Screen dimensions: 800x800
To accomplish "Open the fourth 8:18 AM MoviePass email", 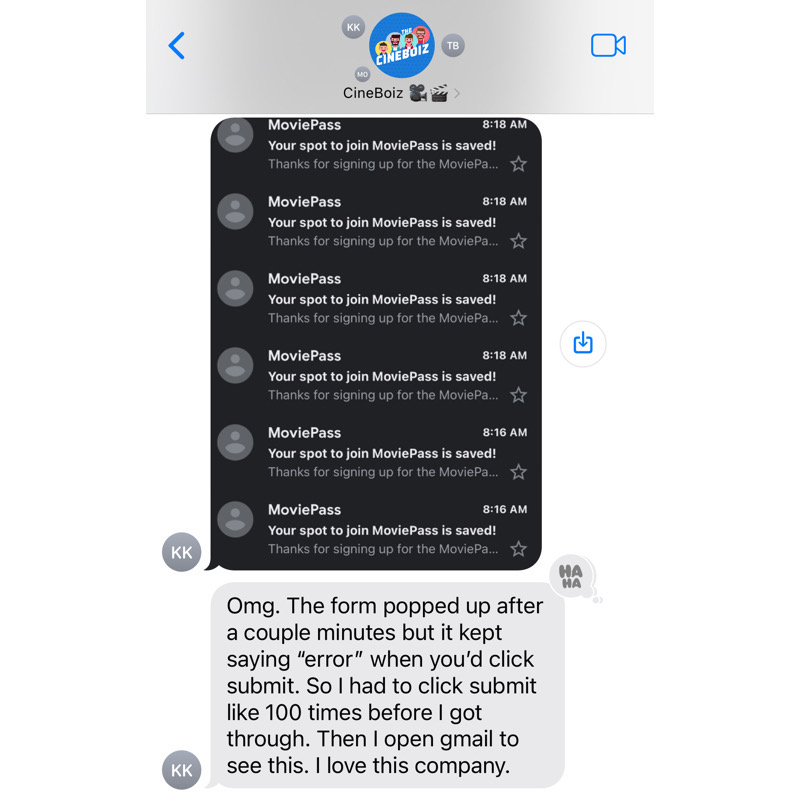I will [x=376, y=376].
